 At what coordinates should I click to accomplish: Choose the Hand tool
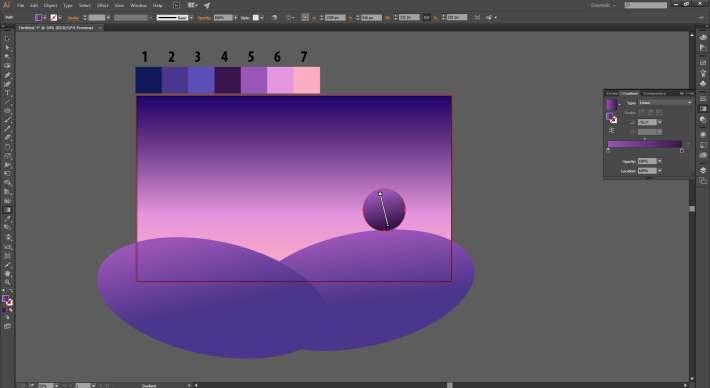[x=7, y=273]
